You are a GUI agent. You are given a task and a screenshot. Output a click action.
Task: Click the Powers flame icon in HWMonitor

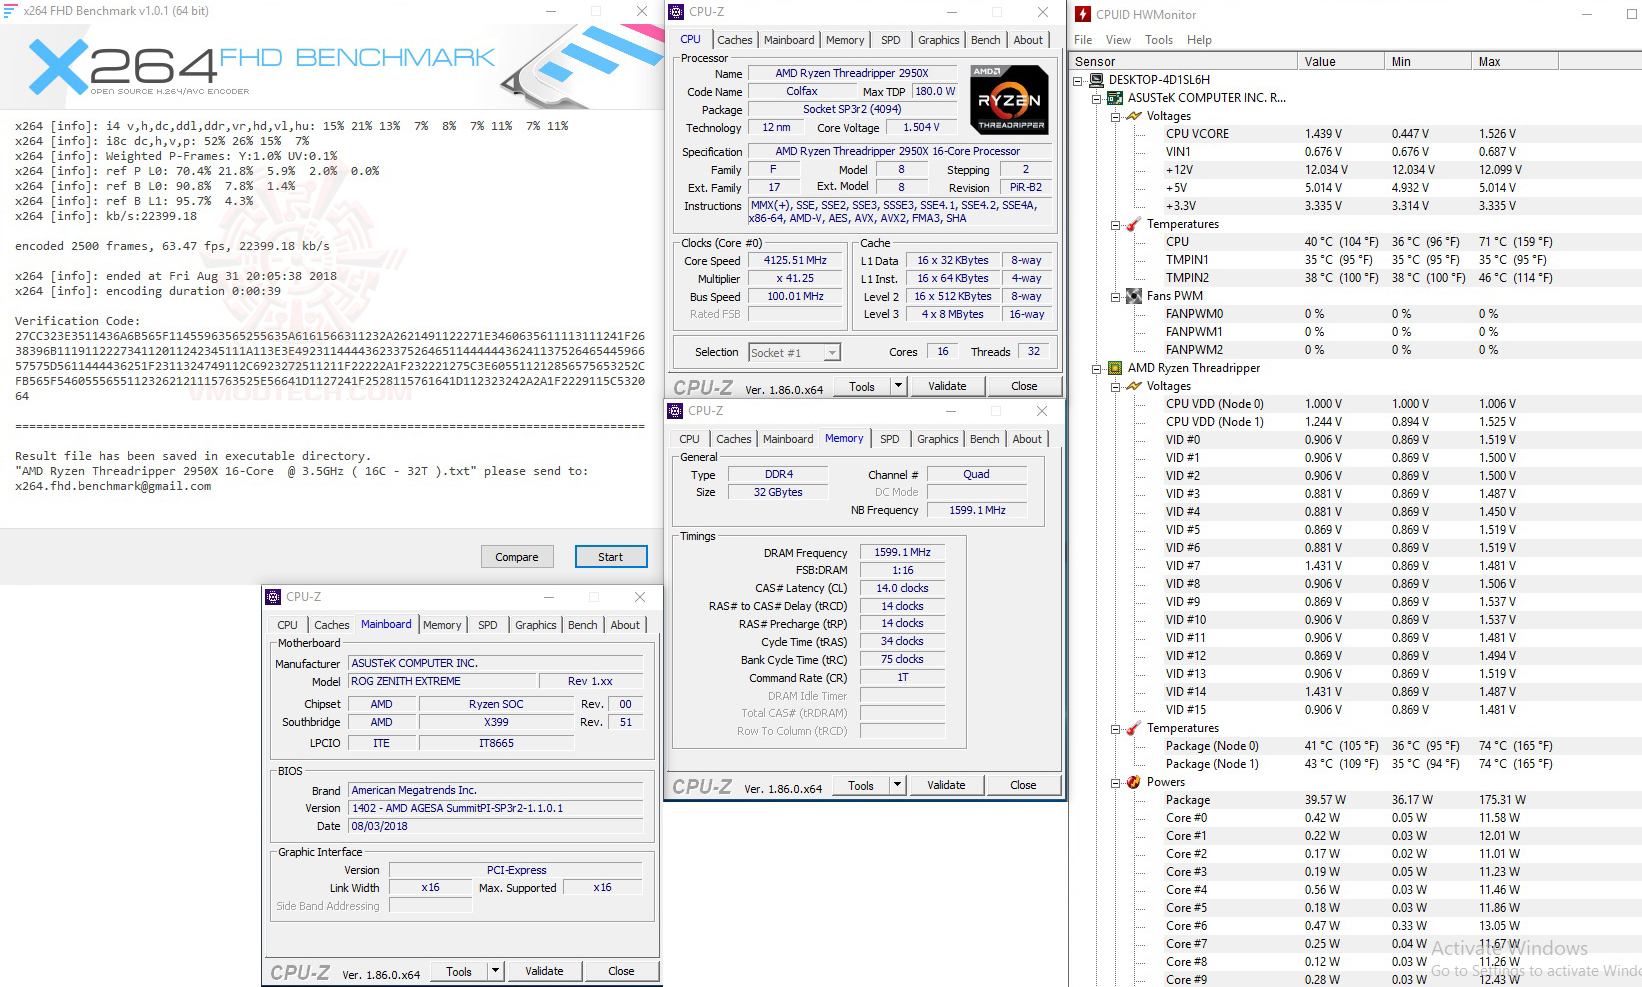(x=1133, y=782)
